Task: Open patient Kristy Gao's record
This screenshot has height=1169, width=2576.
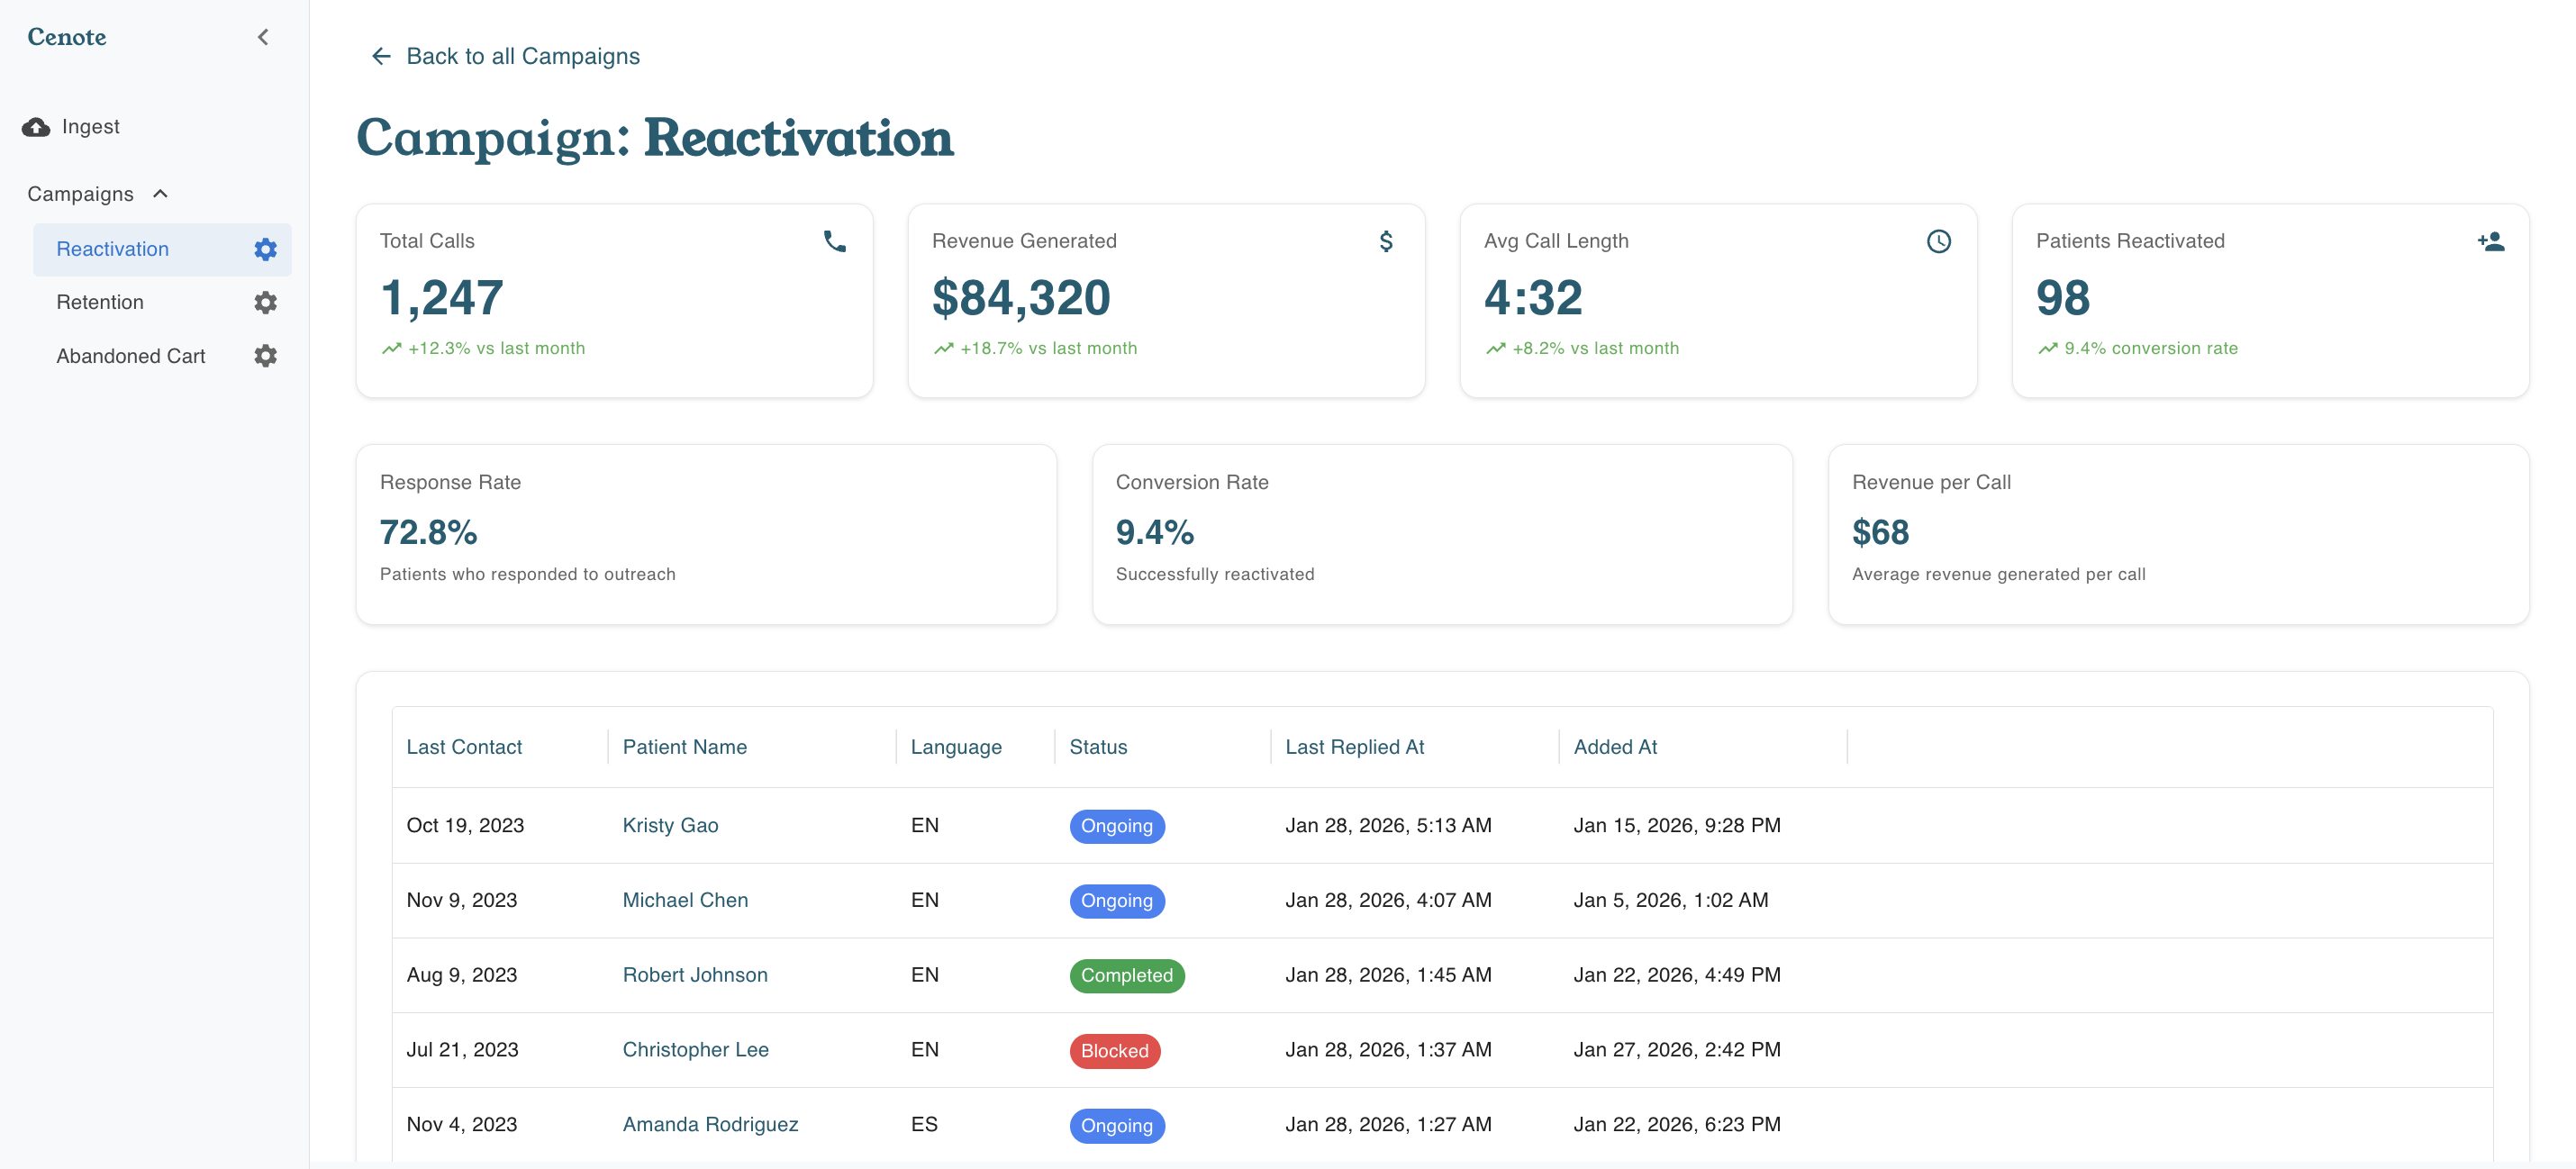Action: [x=670, y=825]
